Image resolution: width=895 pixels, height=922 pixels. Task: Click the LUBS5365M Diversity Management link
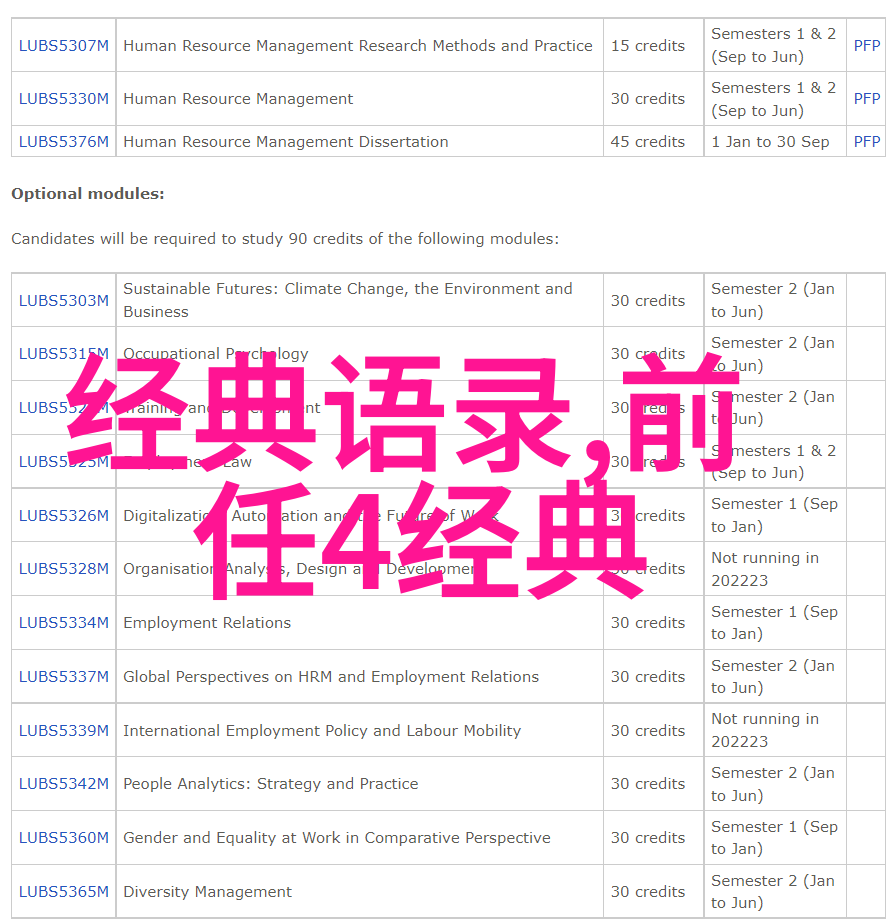click(63, 892)
